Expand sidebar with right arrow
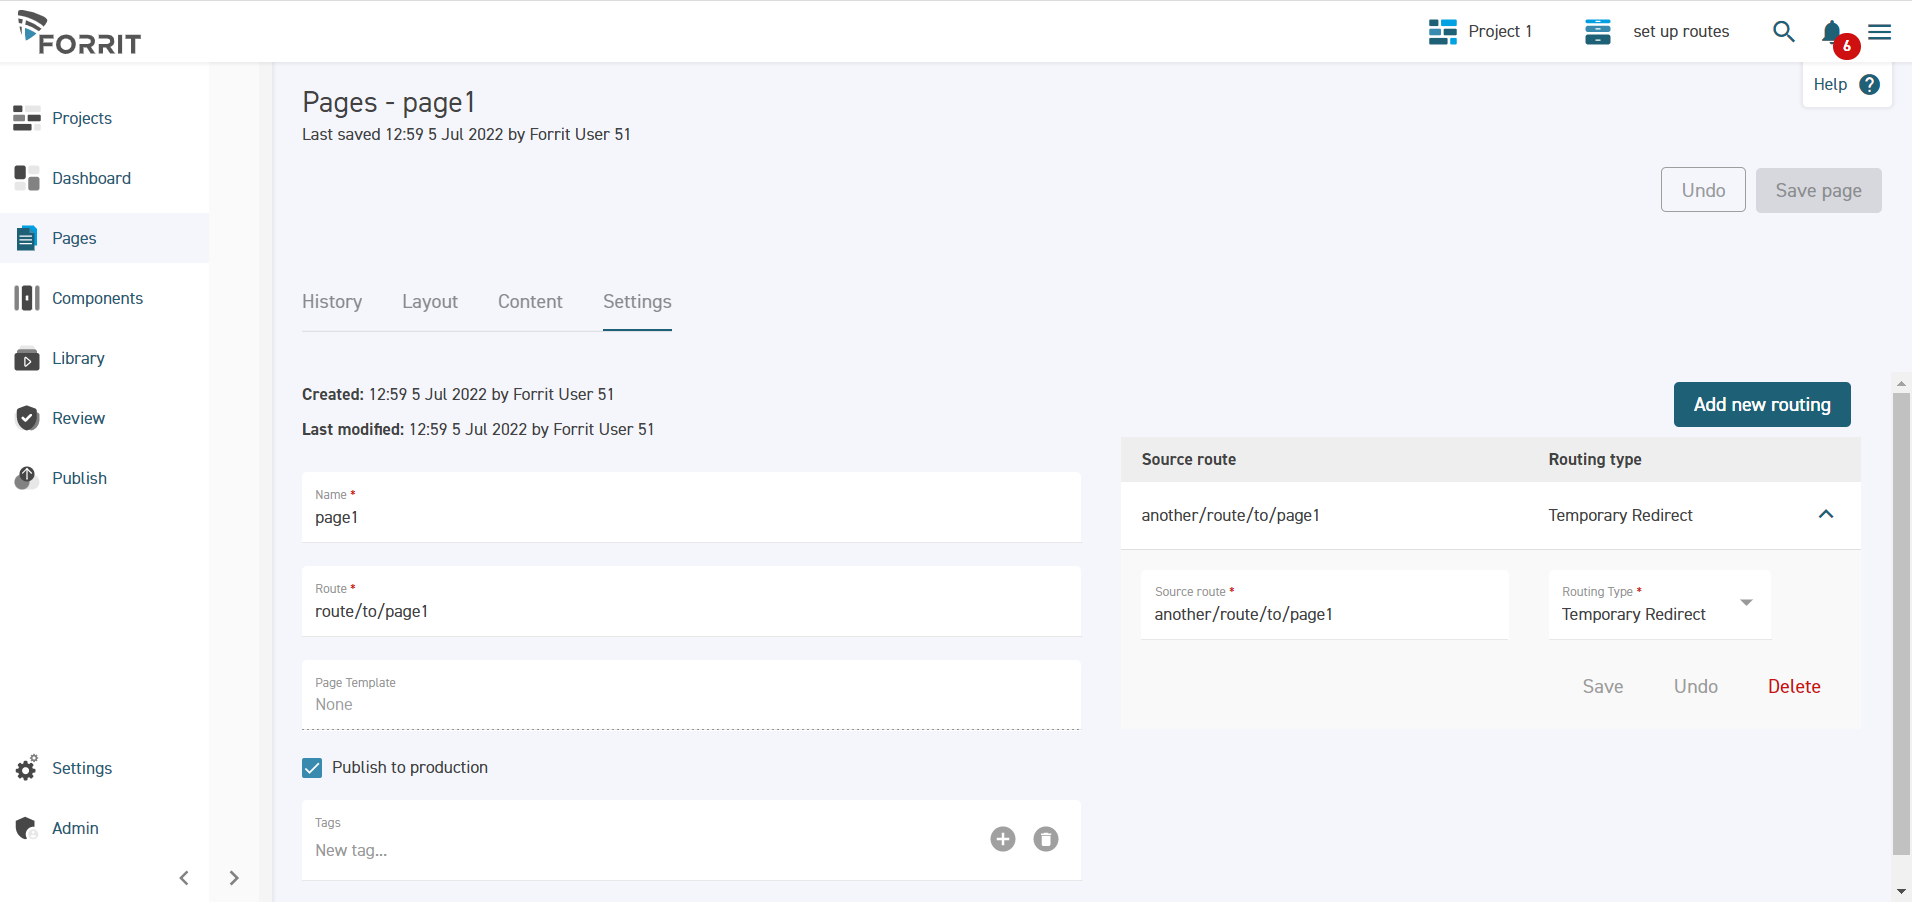The height and width of the screenshot is (902, 1912). [x=234, y=878]
